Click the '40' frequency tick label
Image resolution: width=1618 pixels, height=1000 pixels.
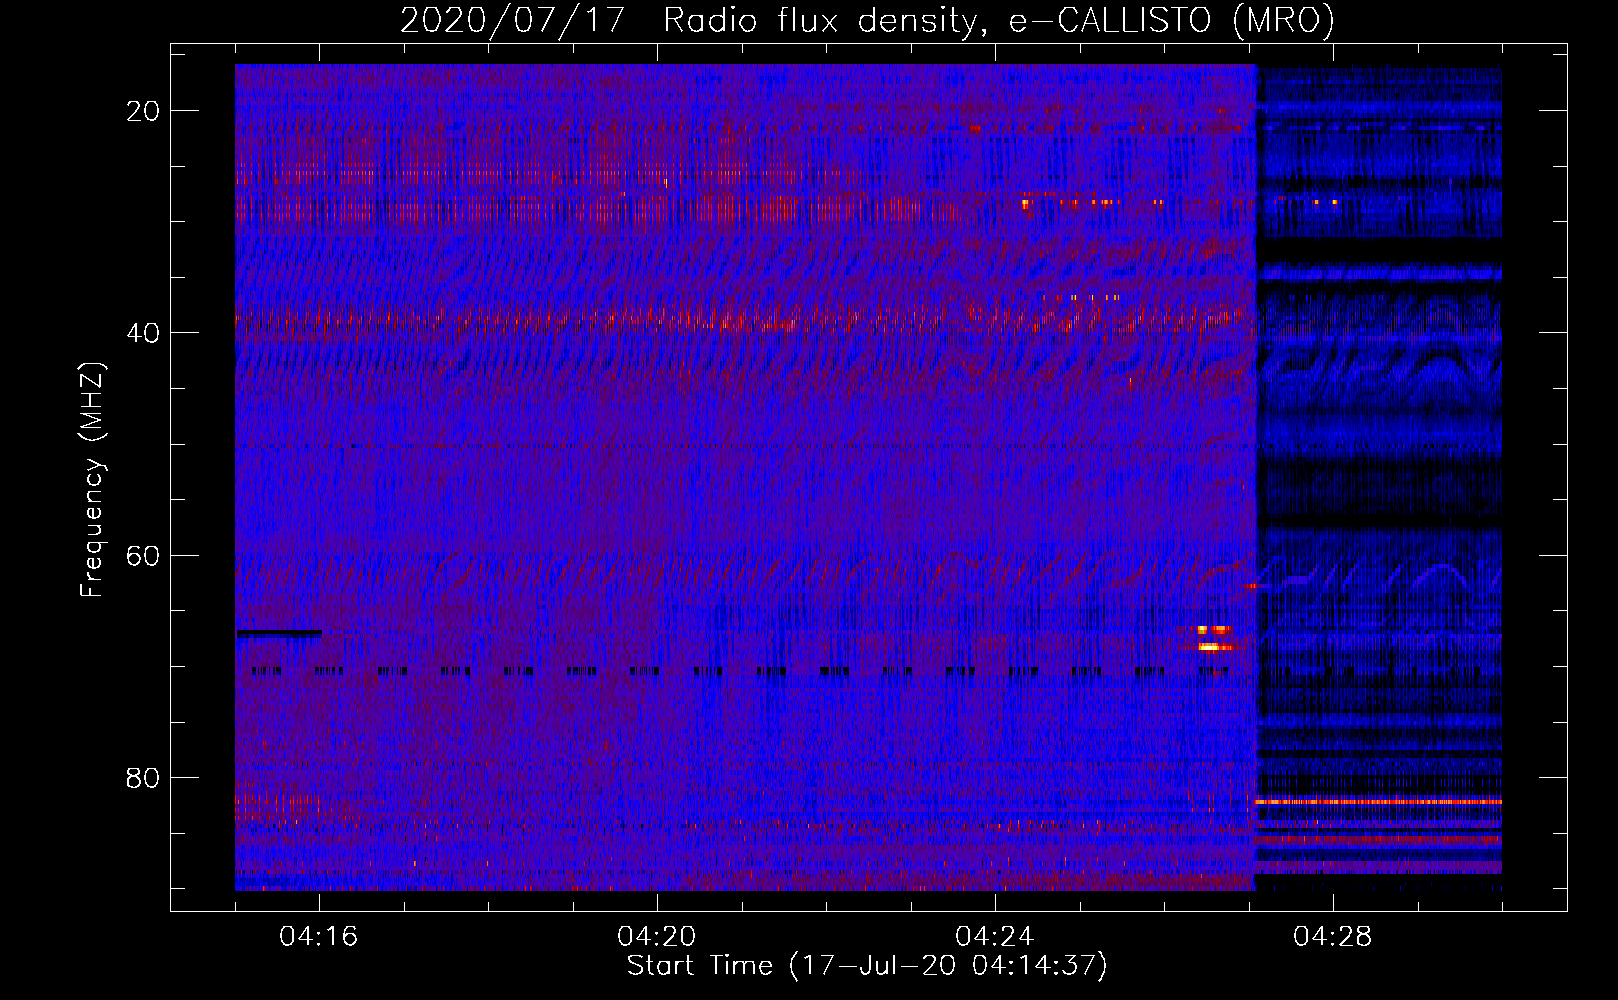[143, 333]
